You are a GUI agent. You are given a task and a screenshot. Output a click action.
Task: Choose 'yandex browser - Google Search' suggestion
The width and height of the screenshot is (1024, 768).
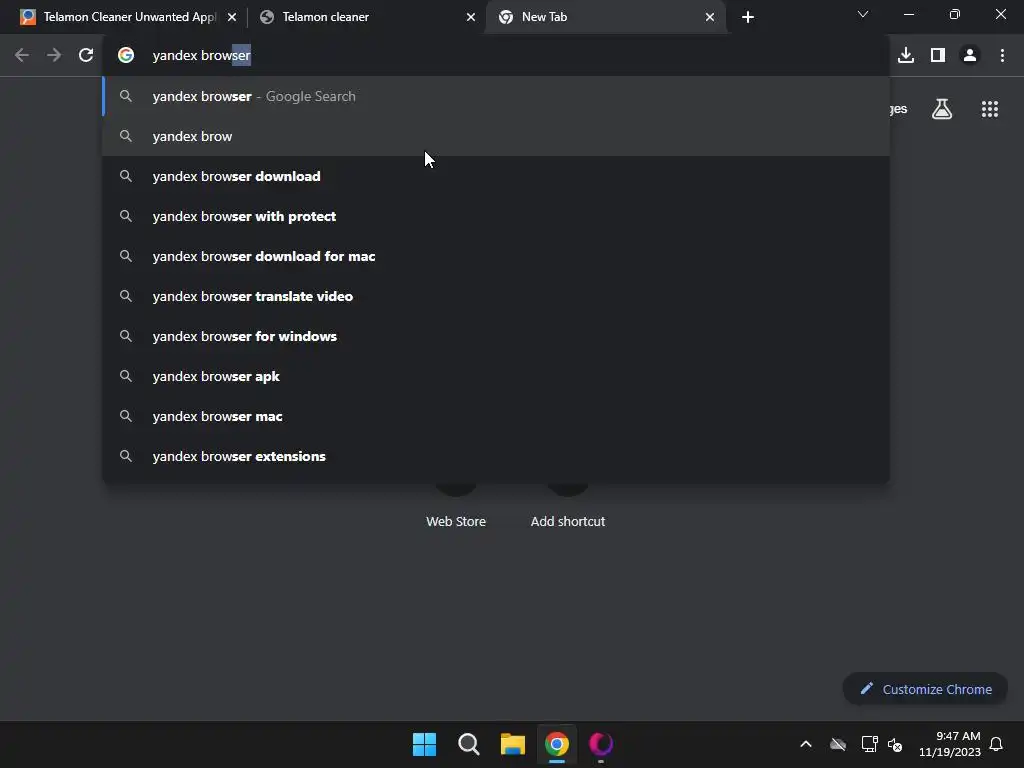point(496,96)
